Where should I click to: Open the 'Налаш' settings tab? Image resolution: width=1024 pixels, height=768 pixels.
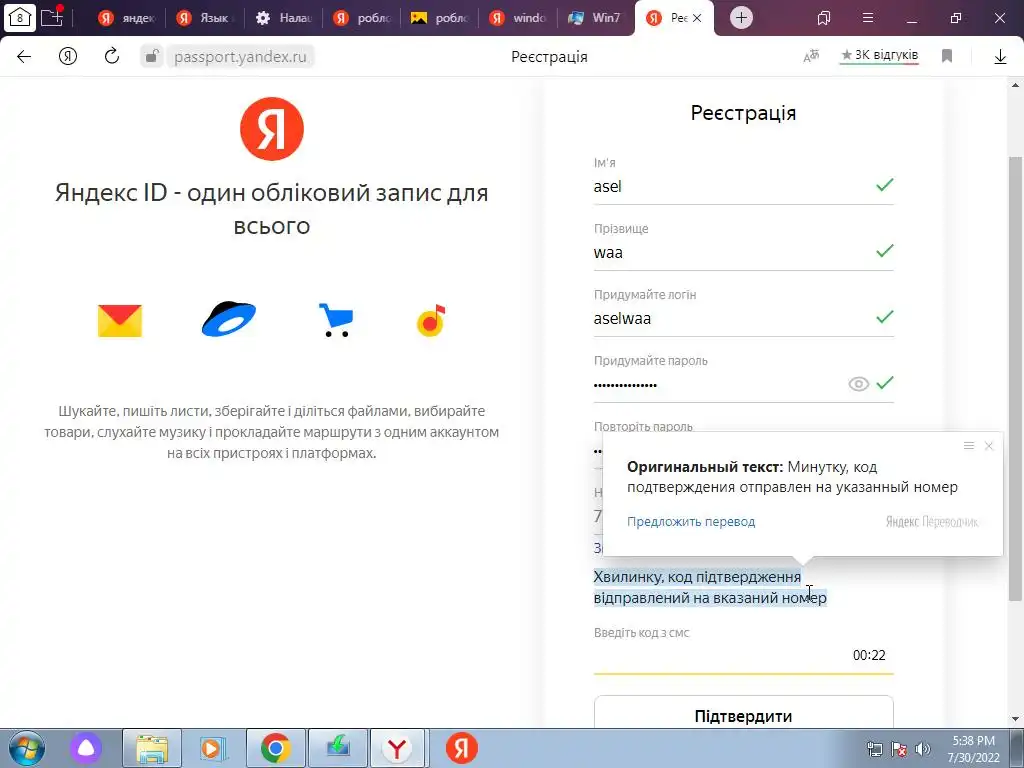(283, 18)
